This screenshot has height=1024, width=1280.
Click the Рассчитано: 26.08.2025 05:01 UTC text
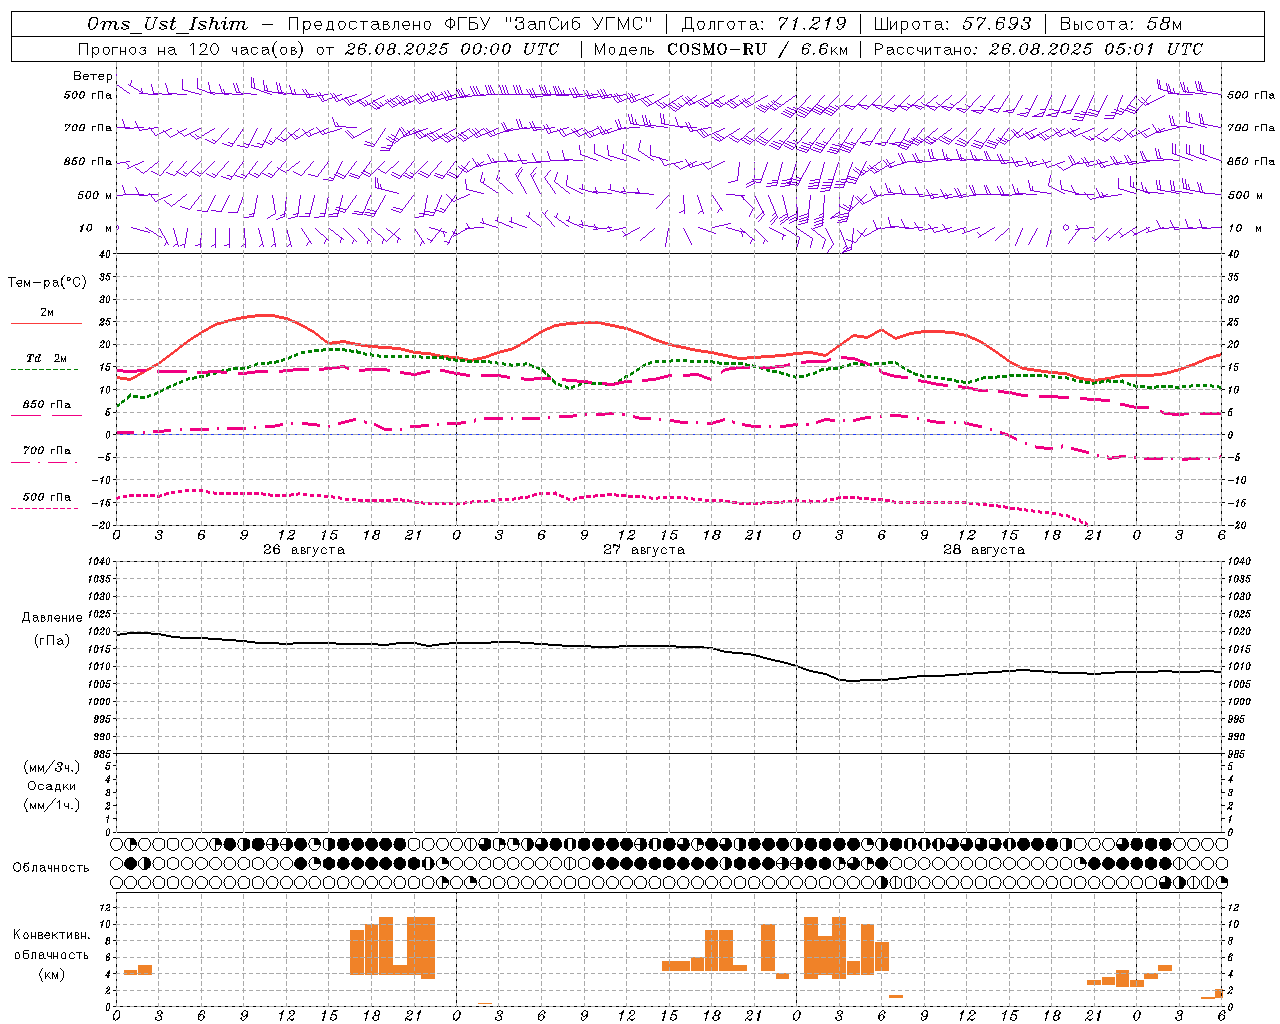click(1038, 49)
